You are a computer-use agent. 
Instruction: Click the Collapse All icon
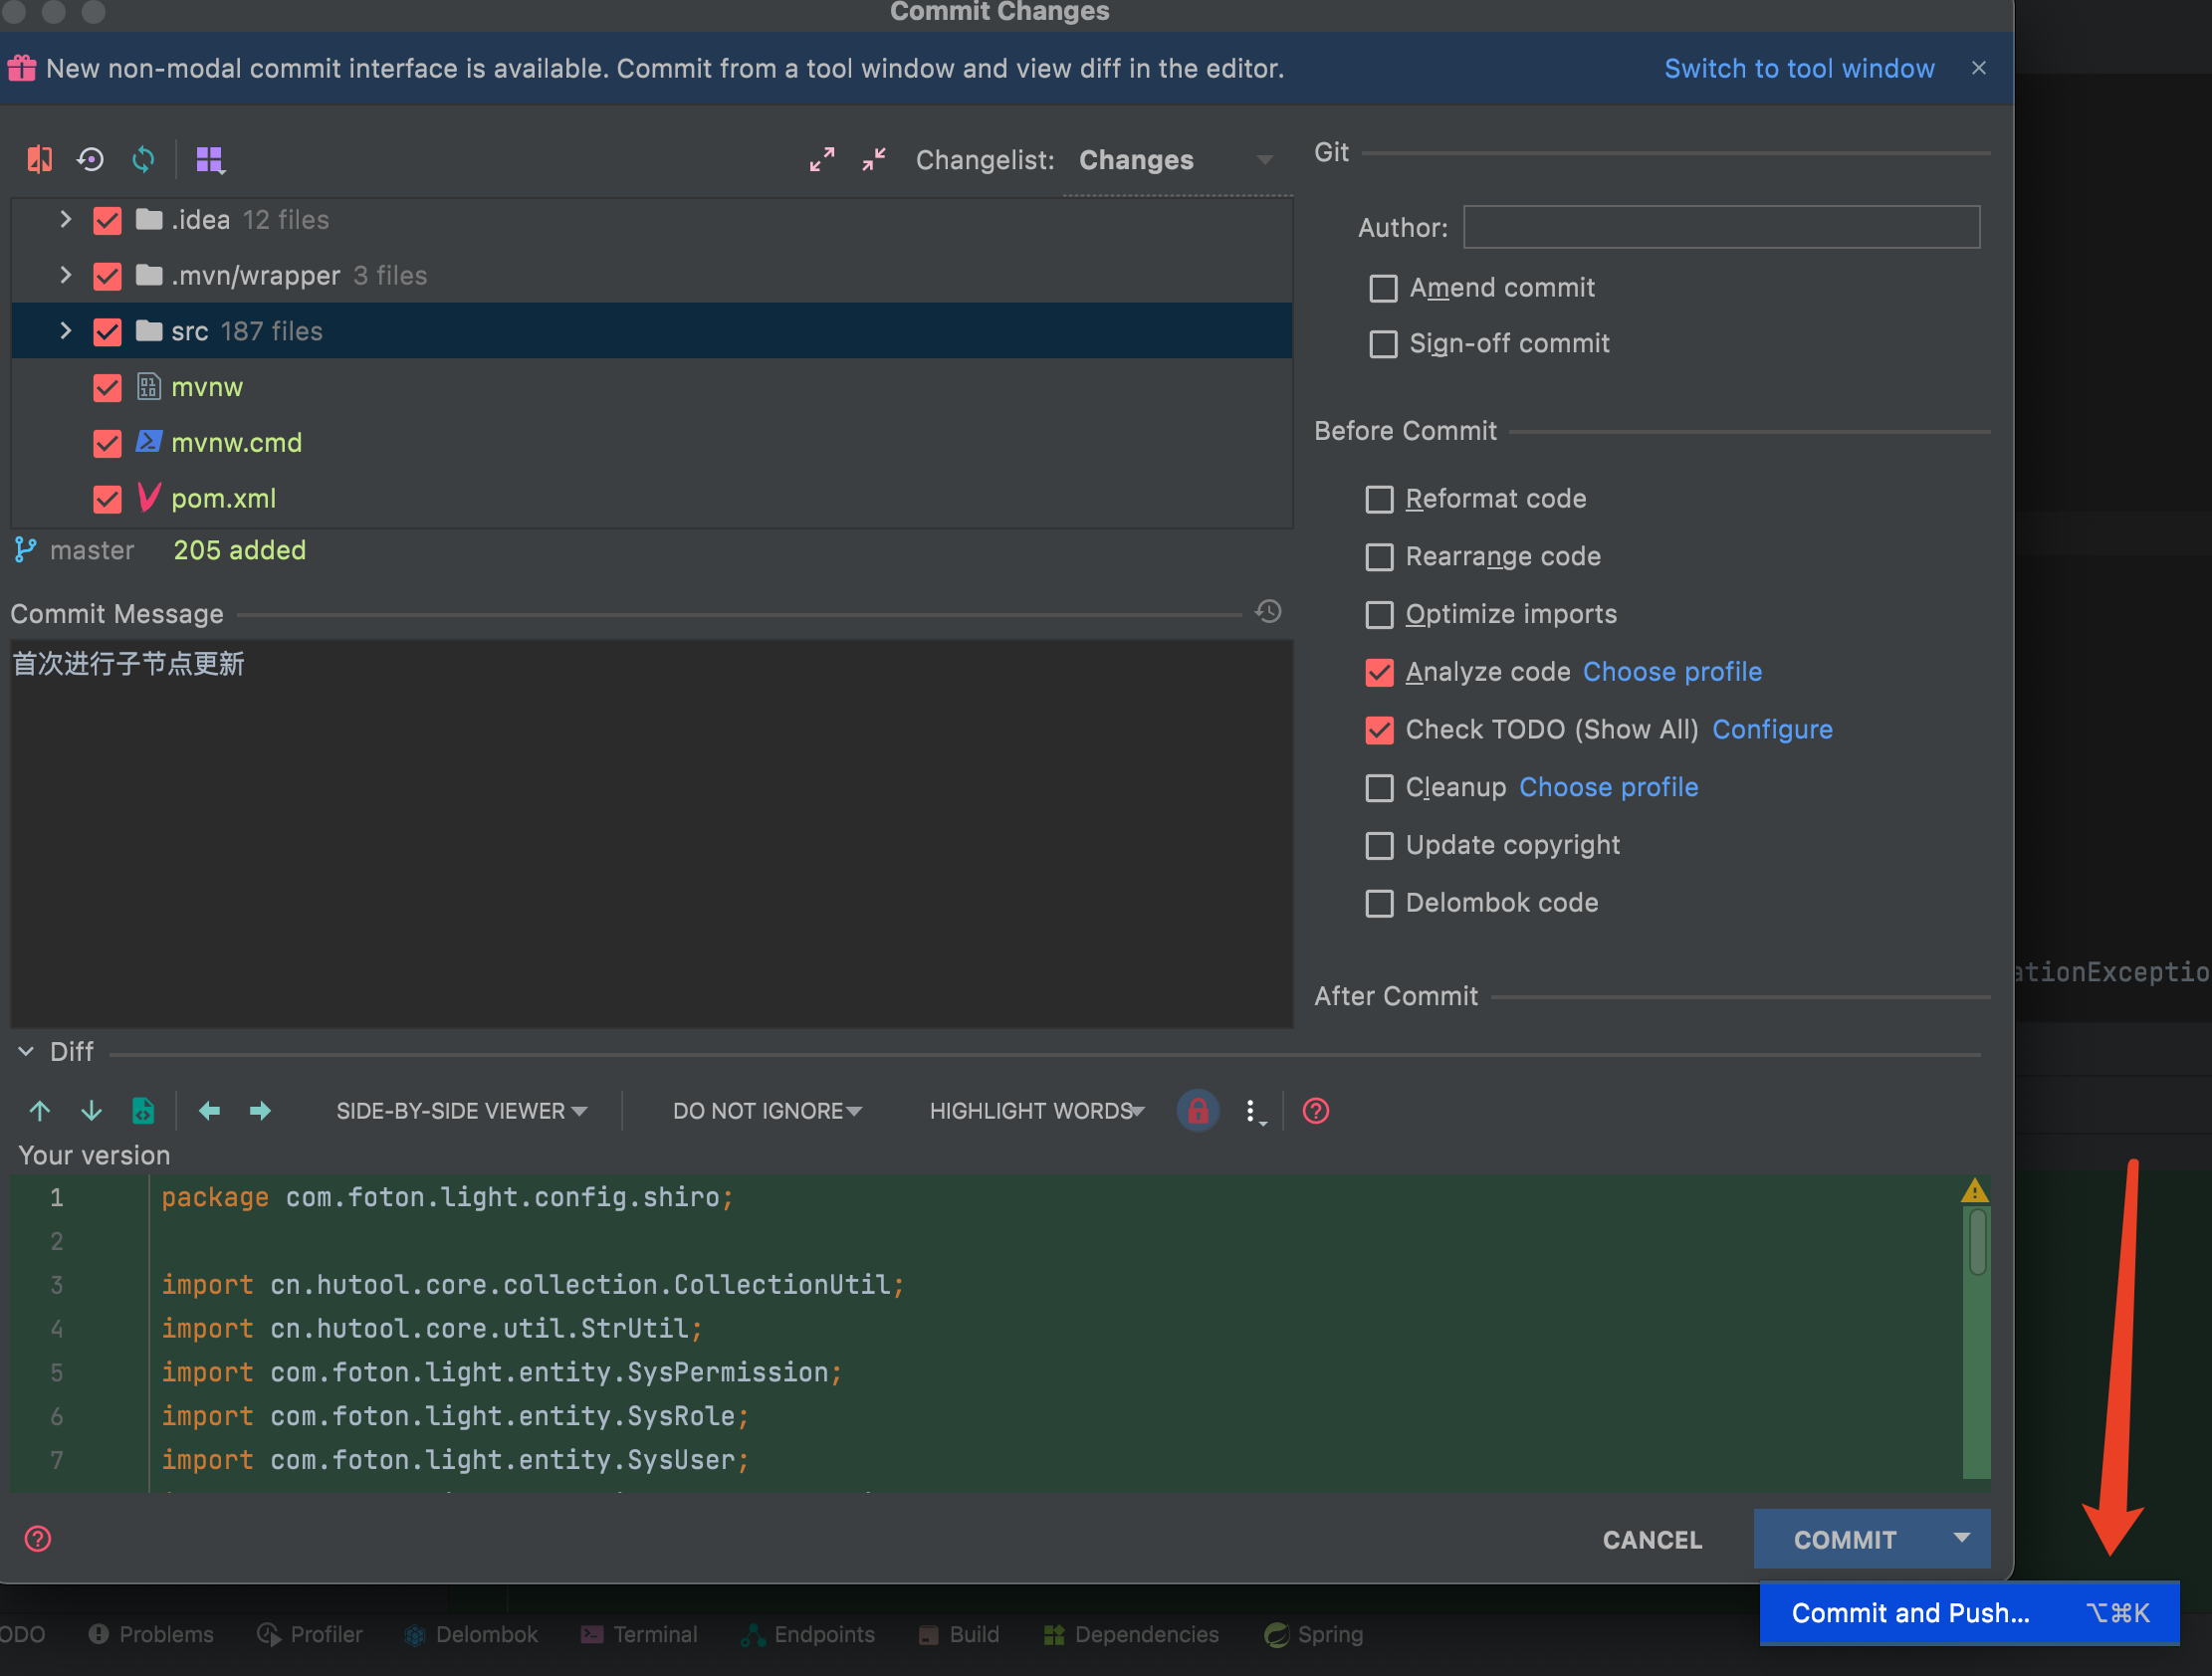[x=874, y=159]
